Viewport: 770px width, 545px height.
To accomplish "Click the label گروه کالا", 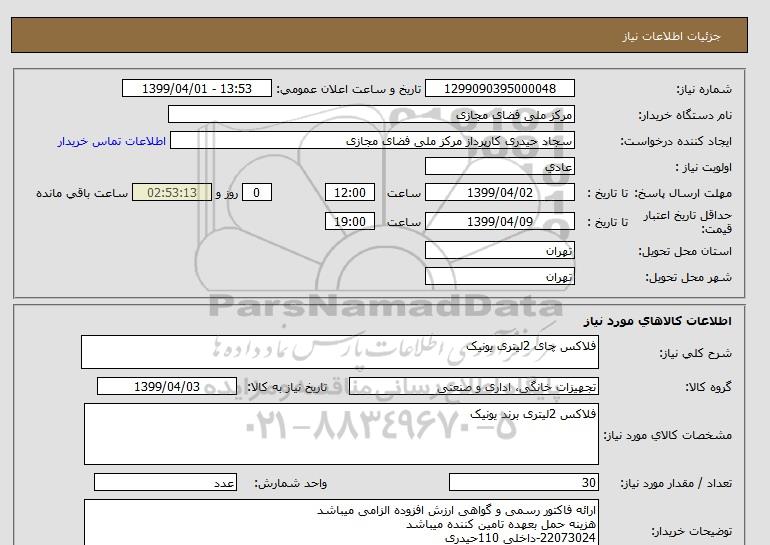I will pos(708,387).
